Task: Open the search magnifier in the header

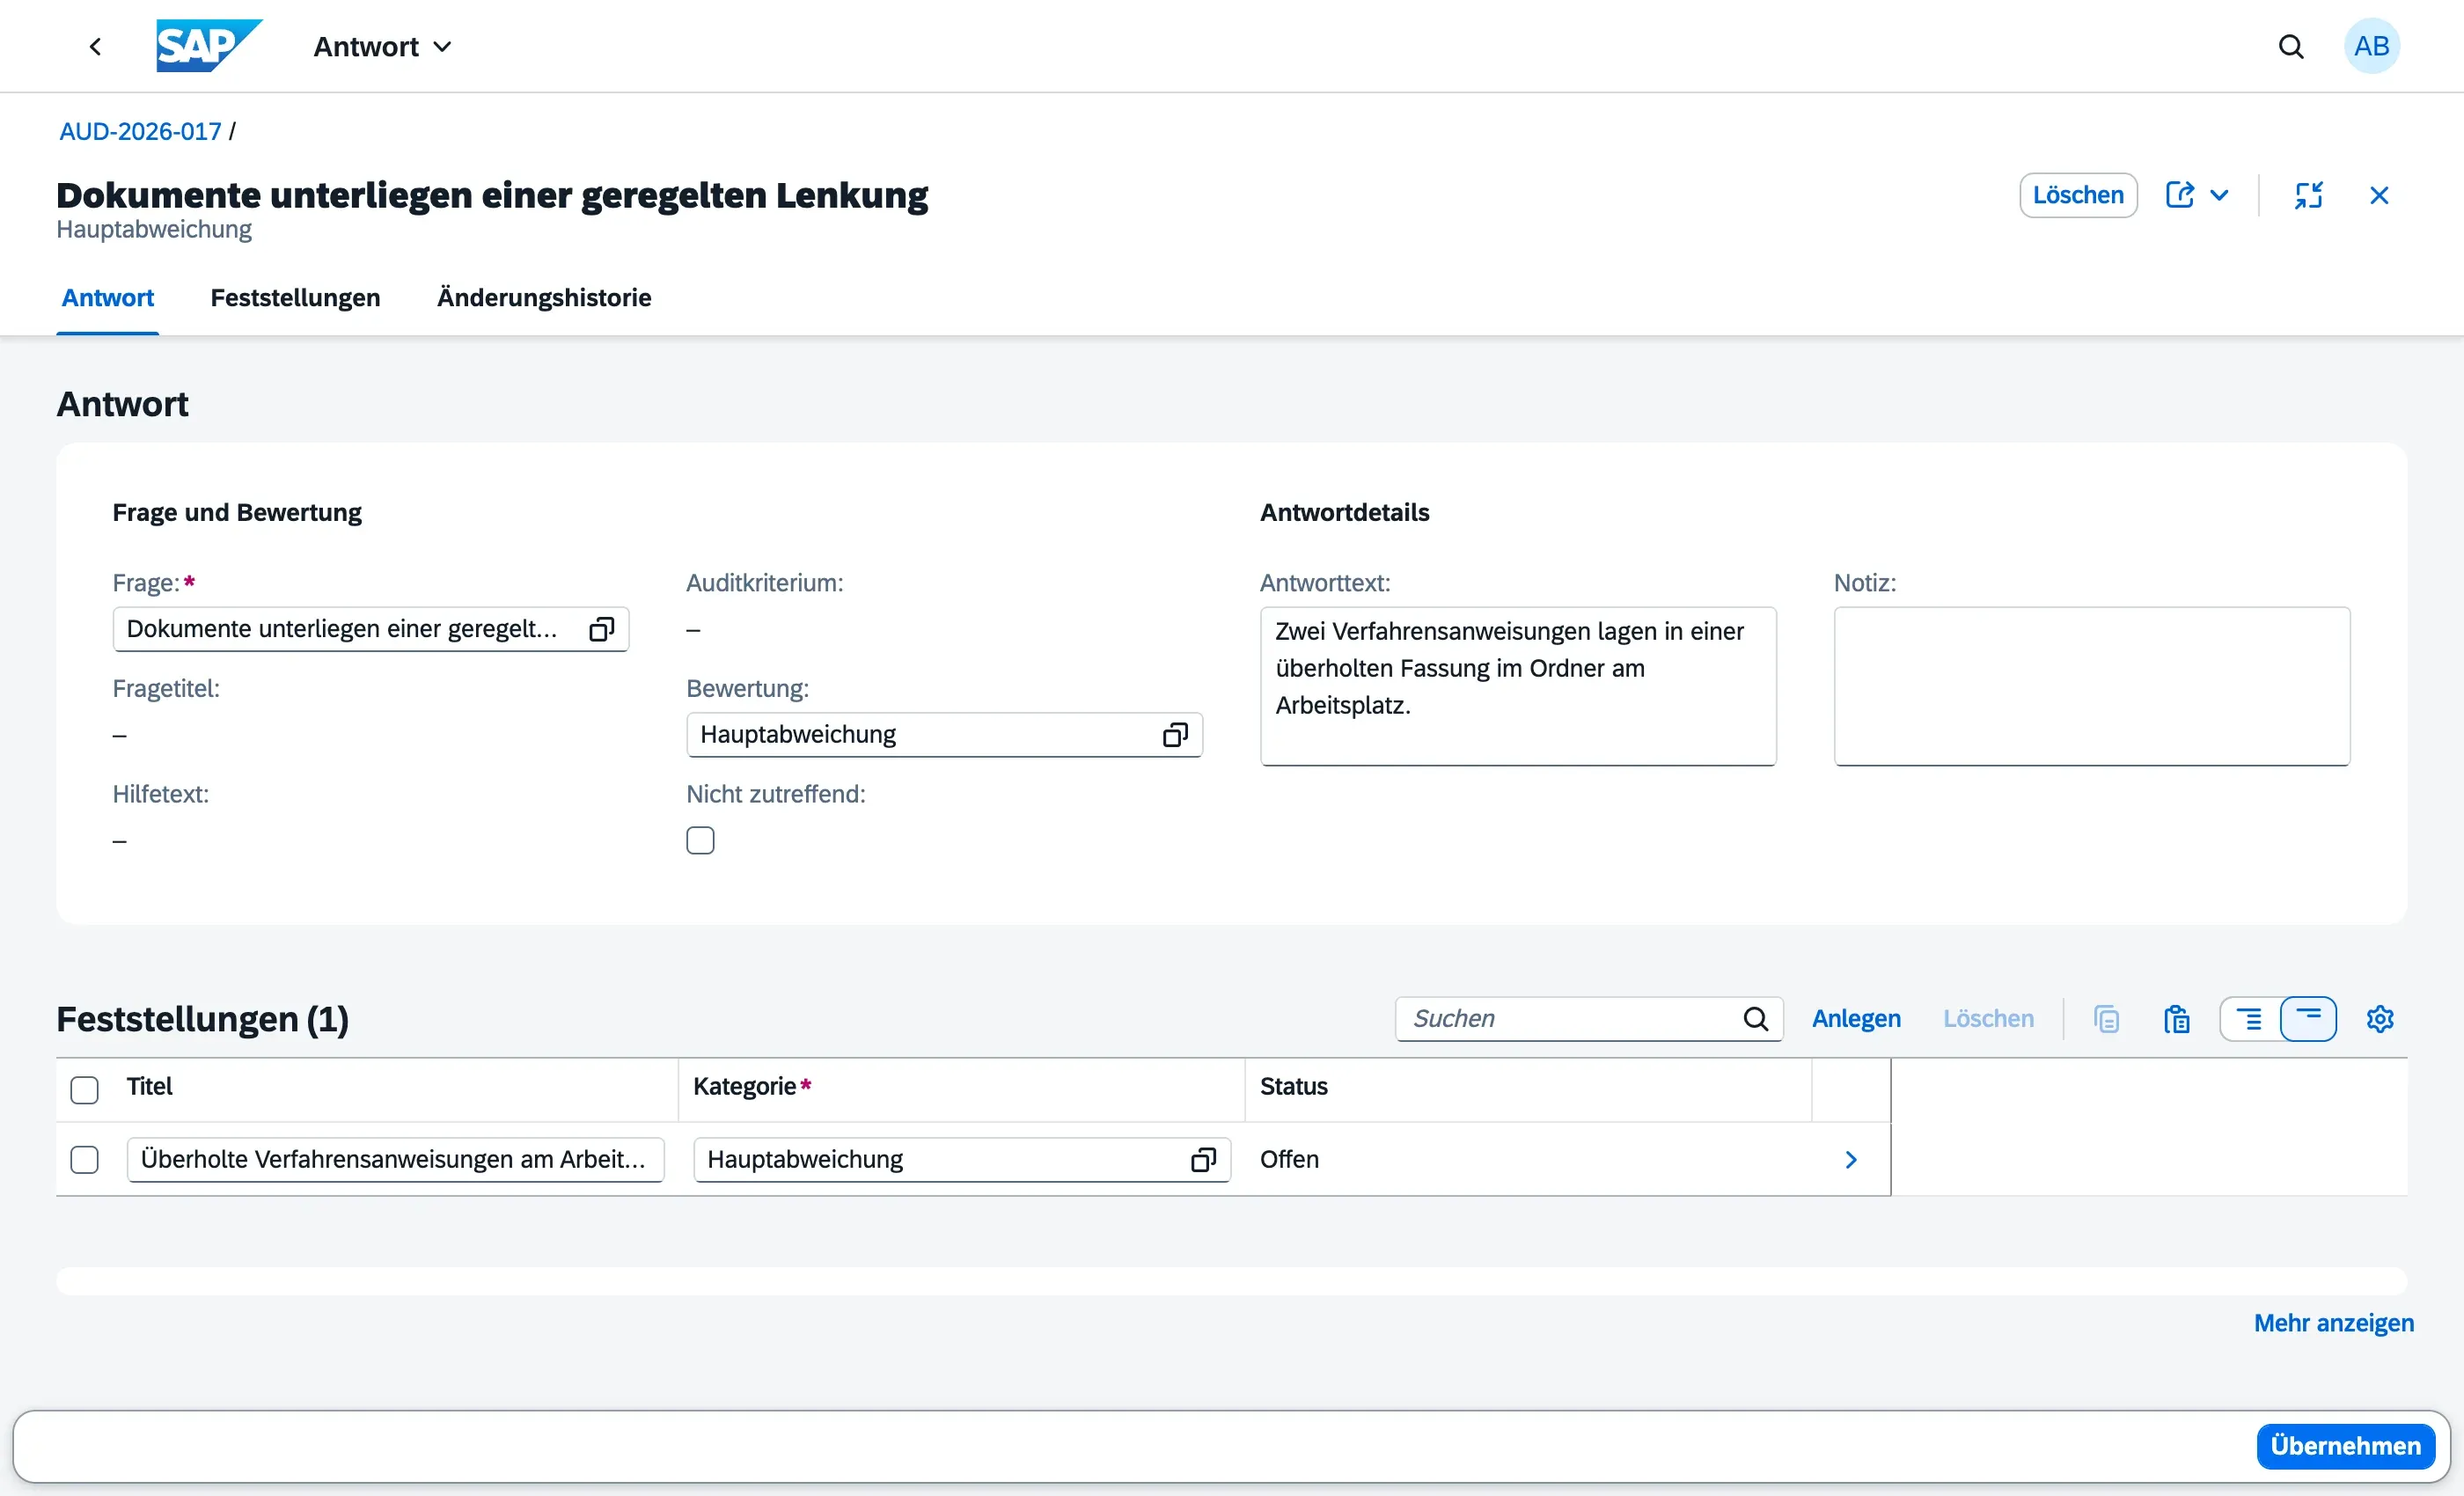Action: [x=2291, y=46]
